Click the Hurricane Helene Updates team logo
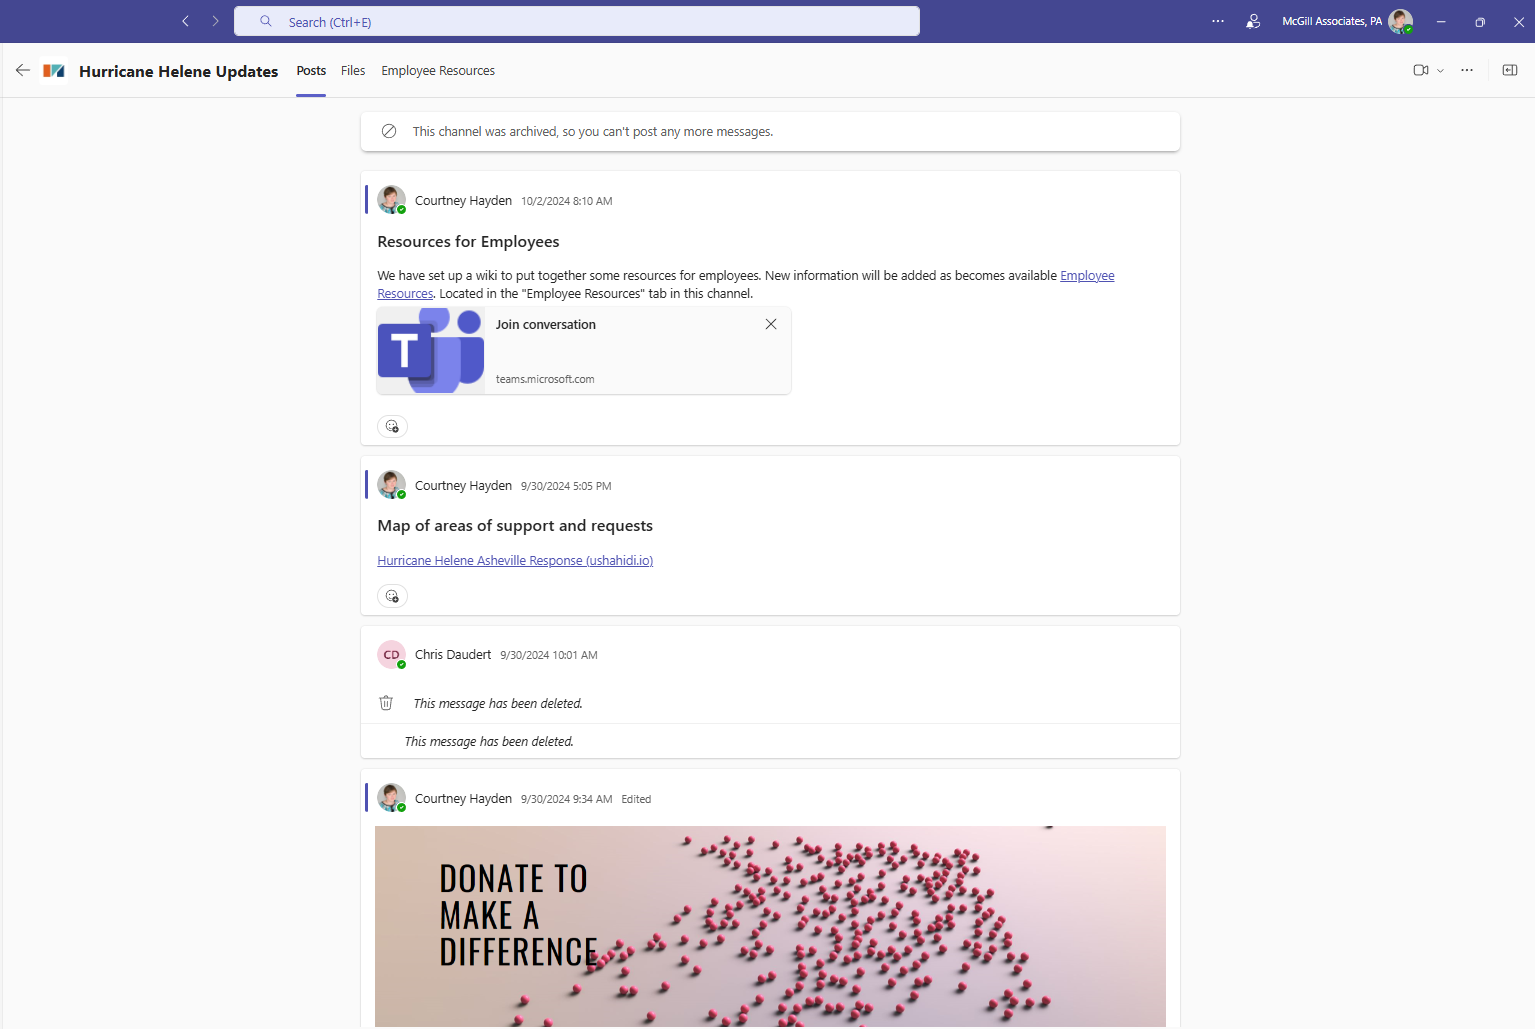This screenshot has height=1029, width=1535. tap(54, 70)
